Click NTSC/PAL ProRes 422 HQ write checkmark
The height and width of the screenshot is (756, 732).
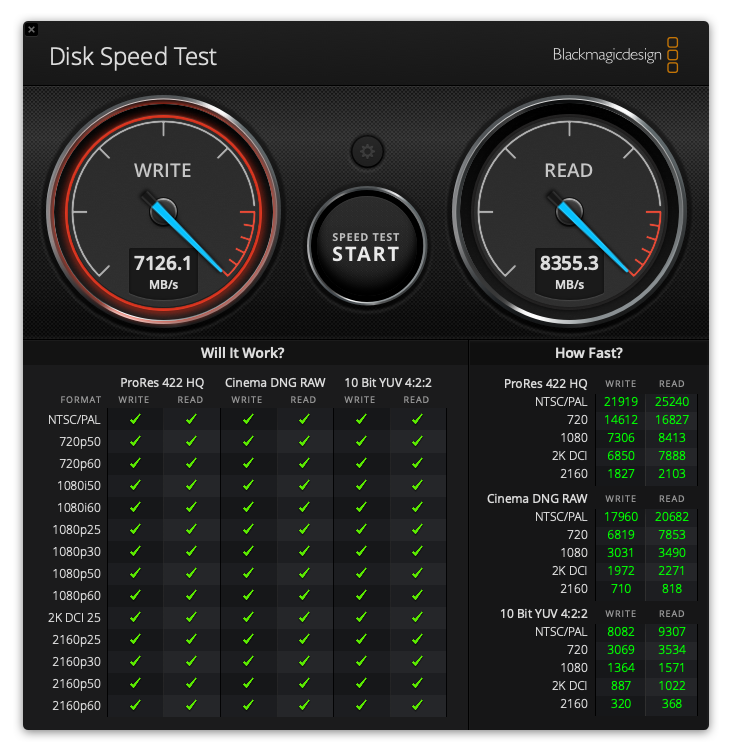(135, 419)
